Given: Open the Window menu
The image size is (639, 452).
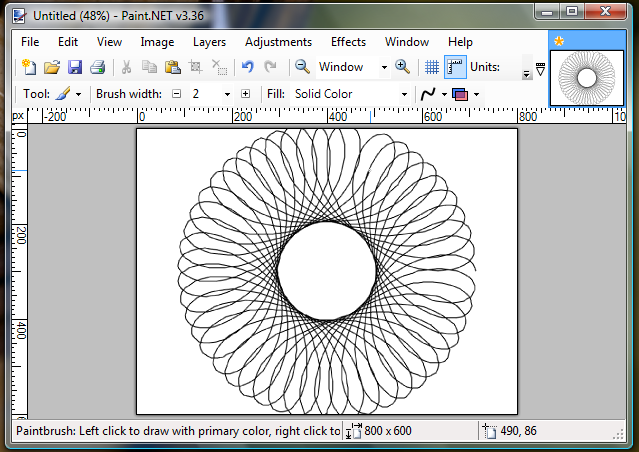Looking at the screenshot, I should pos(407,42).
